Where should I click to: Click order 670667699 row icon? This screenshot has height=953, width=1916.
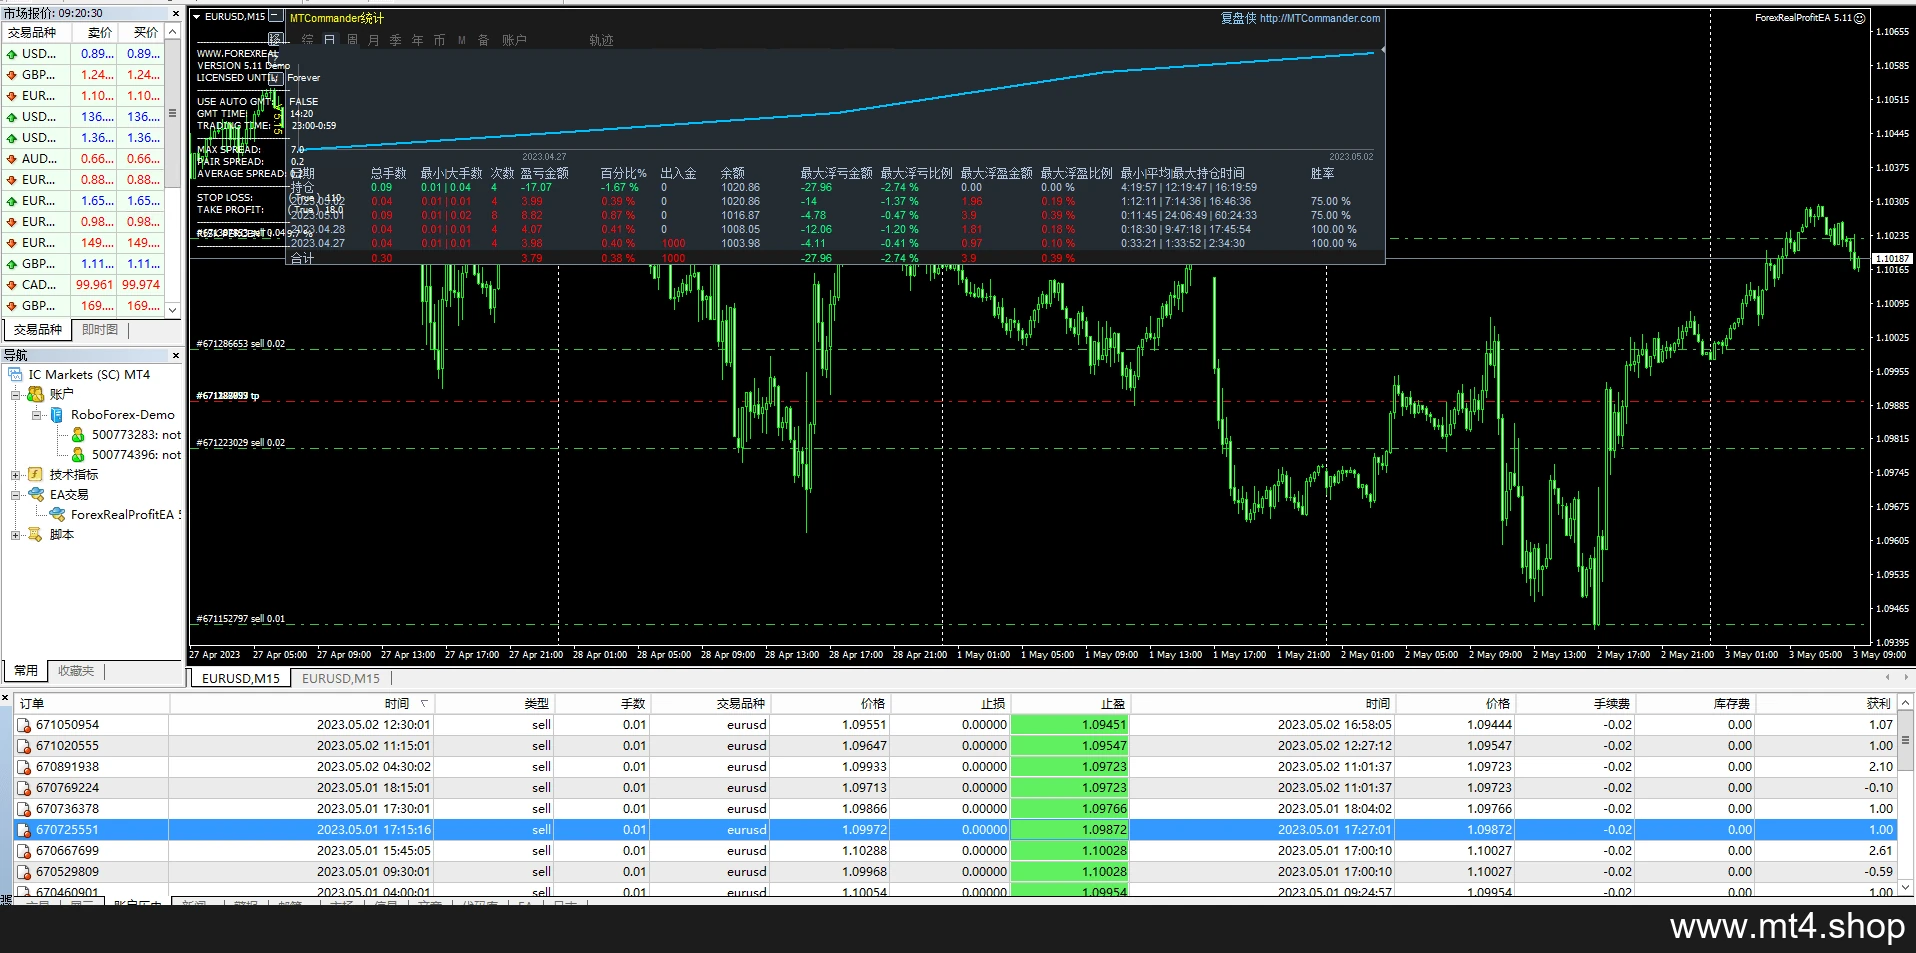pyautogui.click(x=24, y=851)
